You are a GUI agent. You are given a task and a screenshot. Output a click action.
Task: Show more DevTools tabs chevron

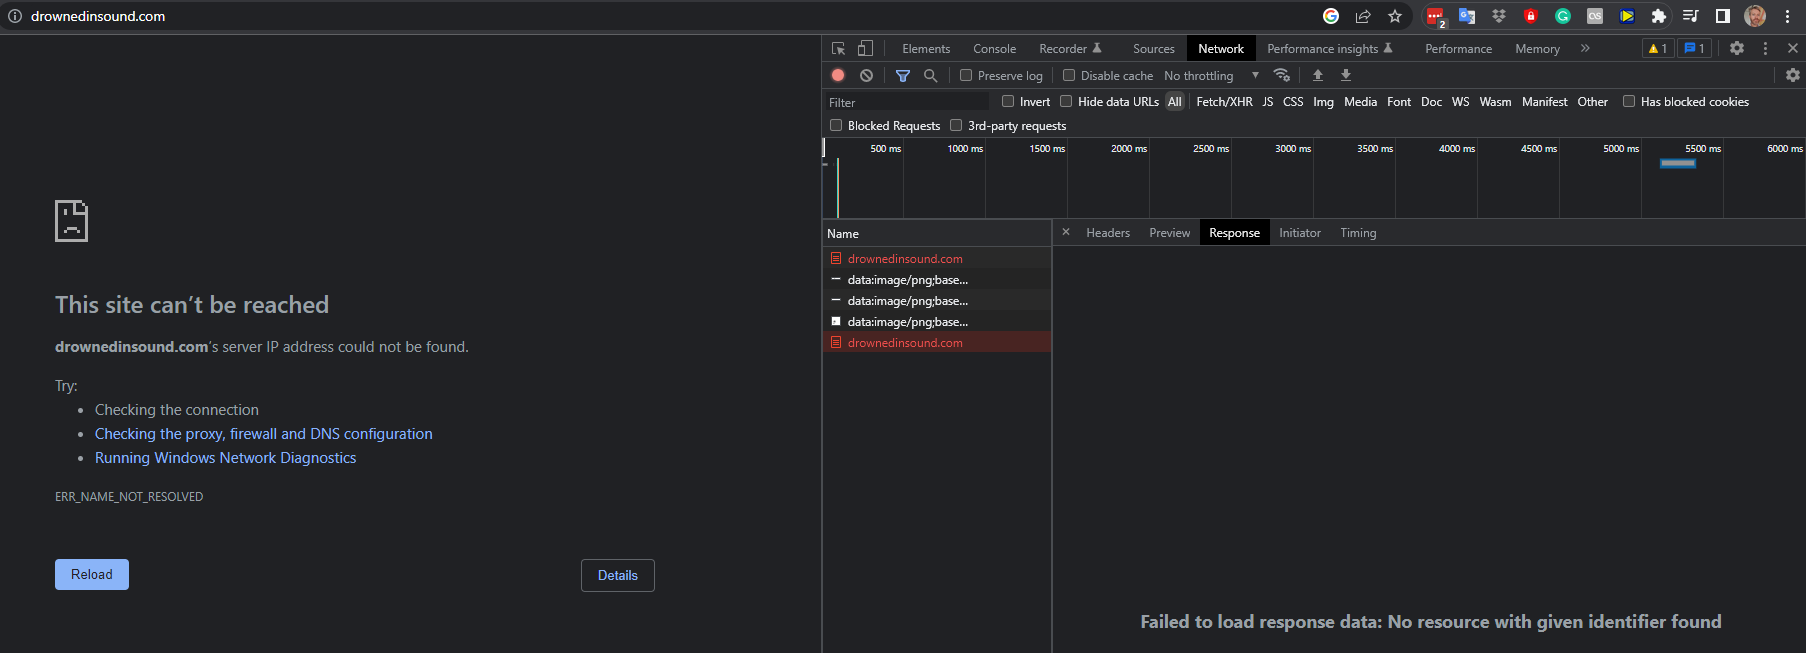pyautogui.click(x=1585, y=48)
